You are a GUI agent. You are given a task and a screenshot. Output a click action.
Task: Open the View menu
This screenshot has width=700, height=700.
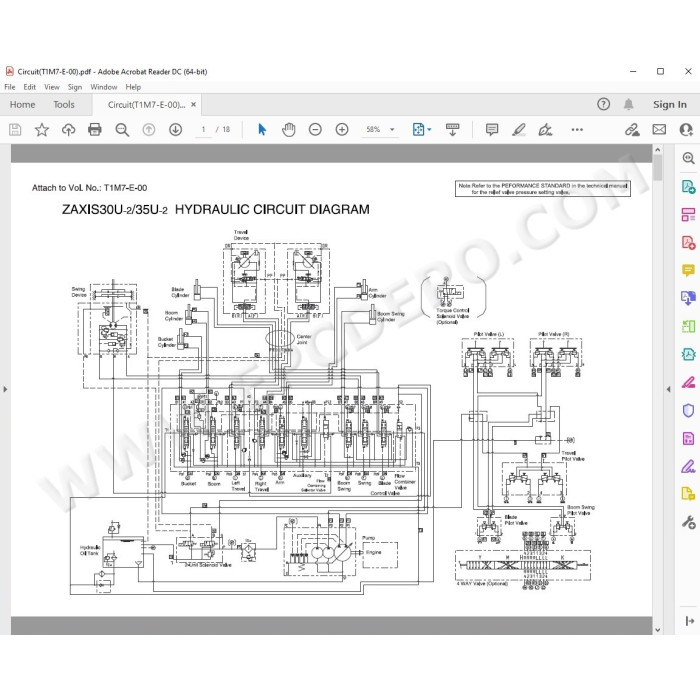coord(52,87)
